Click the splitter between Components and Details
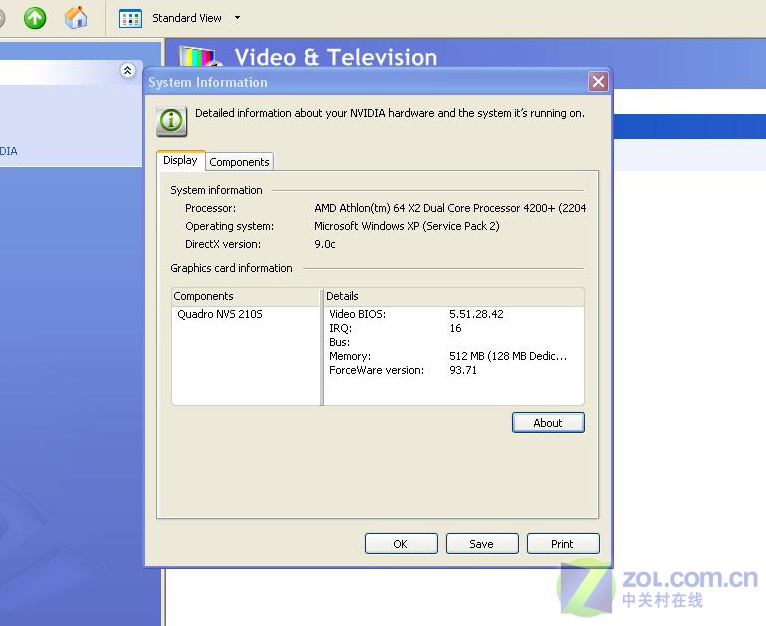766x626 pixels. [x=322, y=347]
